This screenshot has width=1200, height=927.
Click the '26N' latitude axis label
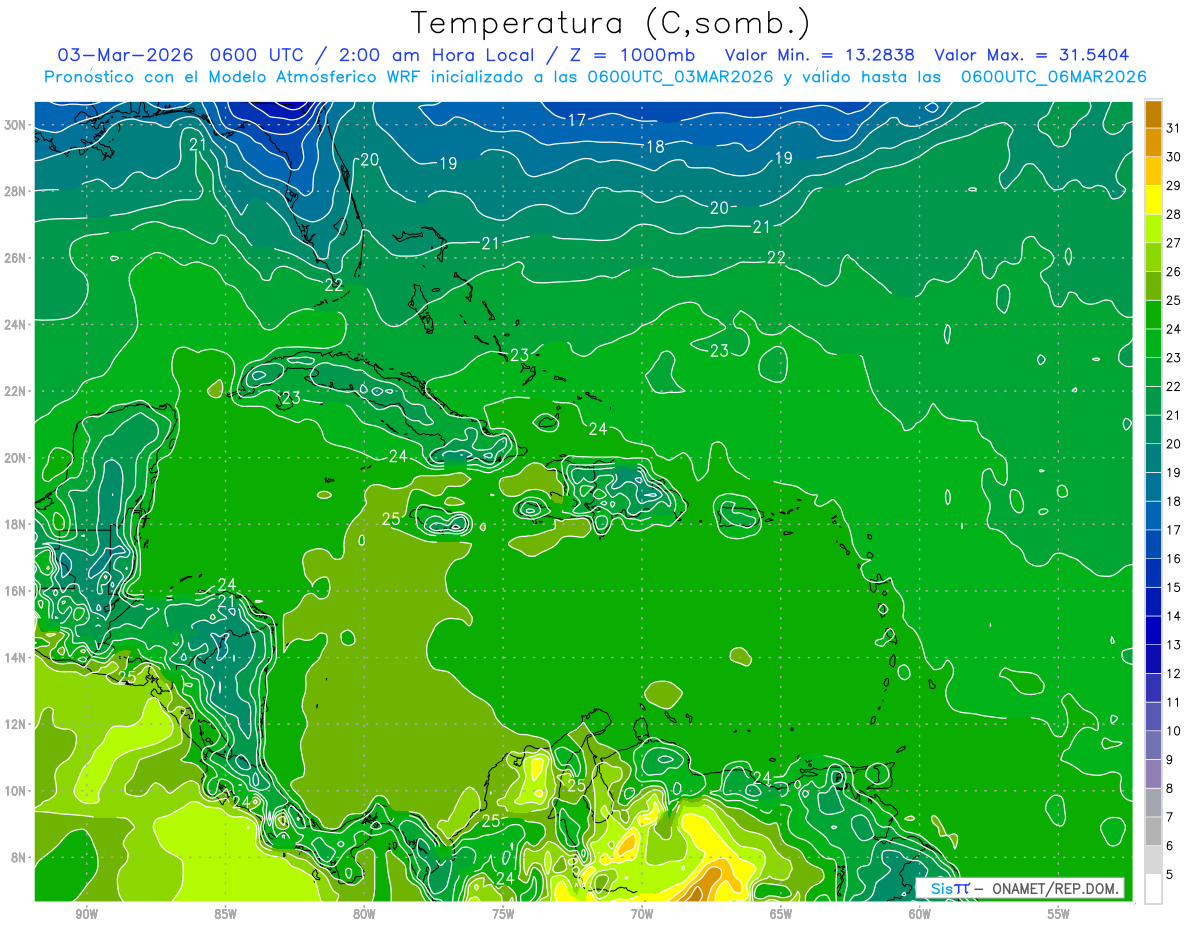(14, 258)
